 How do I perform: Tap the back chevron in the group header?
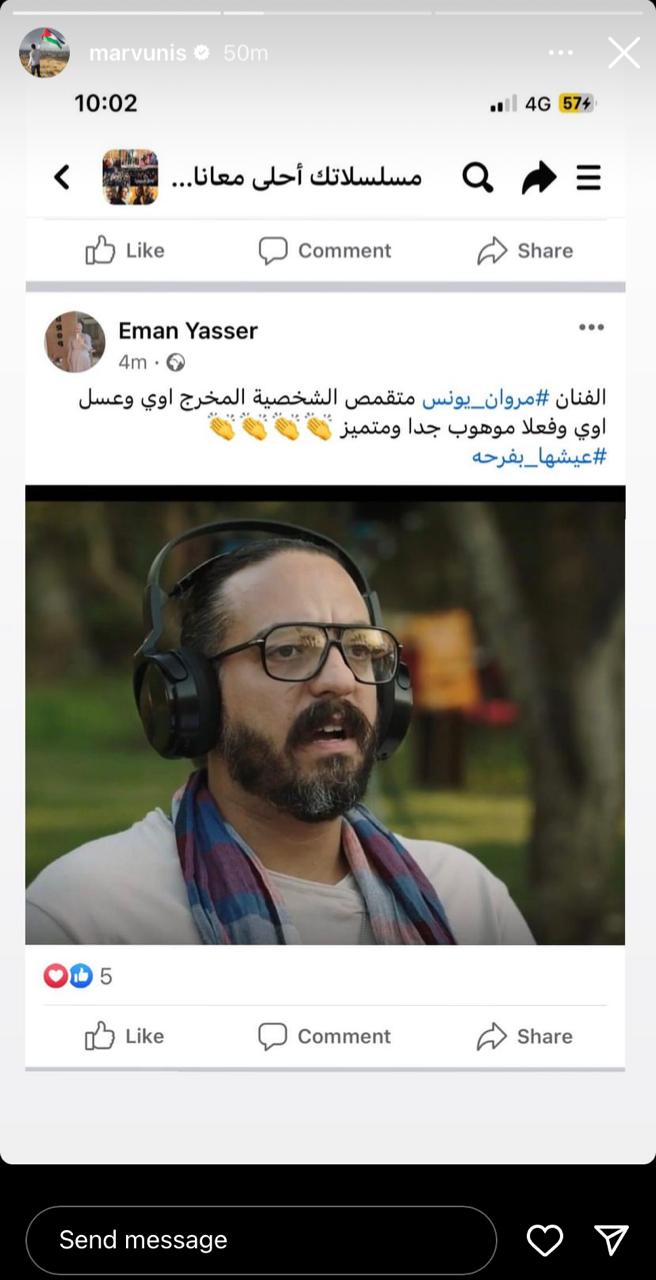pyautogui.click(x=62, y=178)
